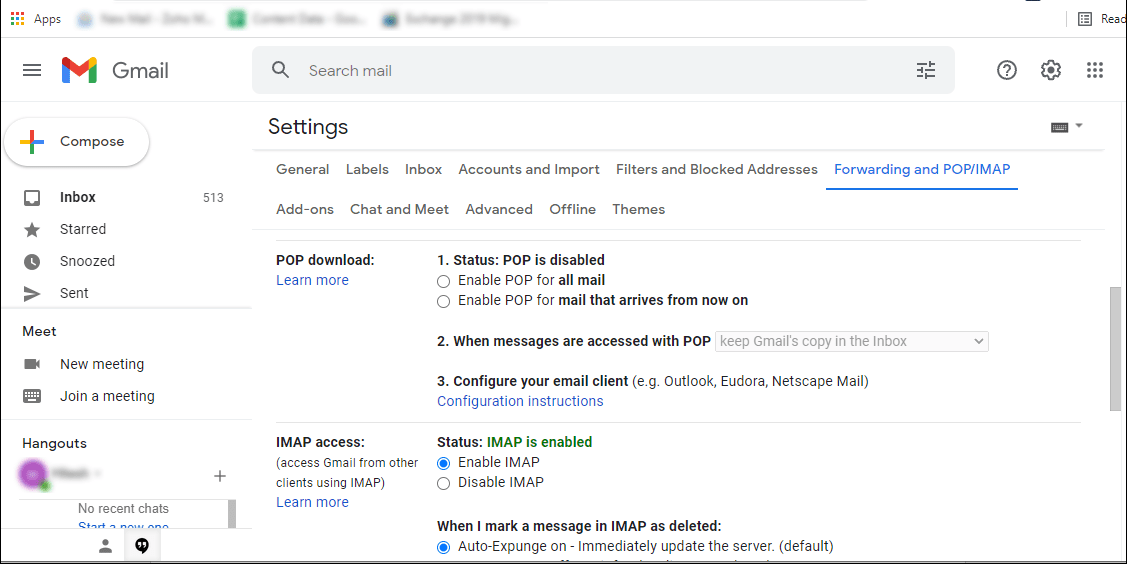Click the search magnifier icon
The image size is (1127, 564).
(x=280, y=70)
